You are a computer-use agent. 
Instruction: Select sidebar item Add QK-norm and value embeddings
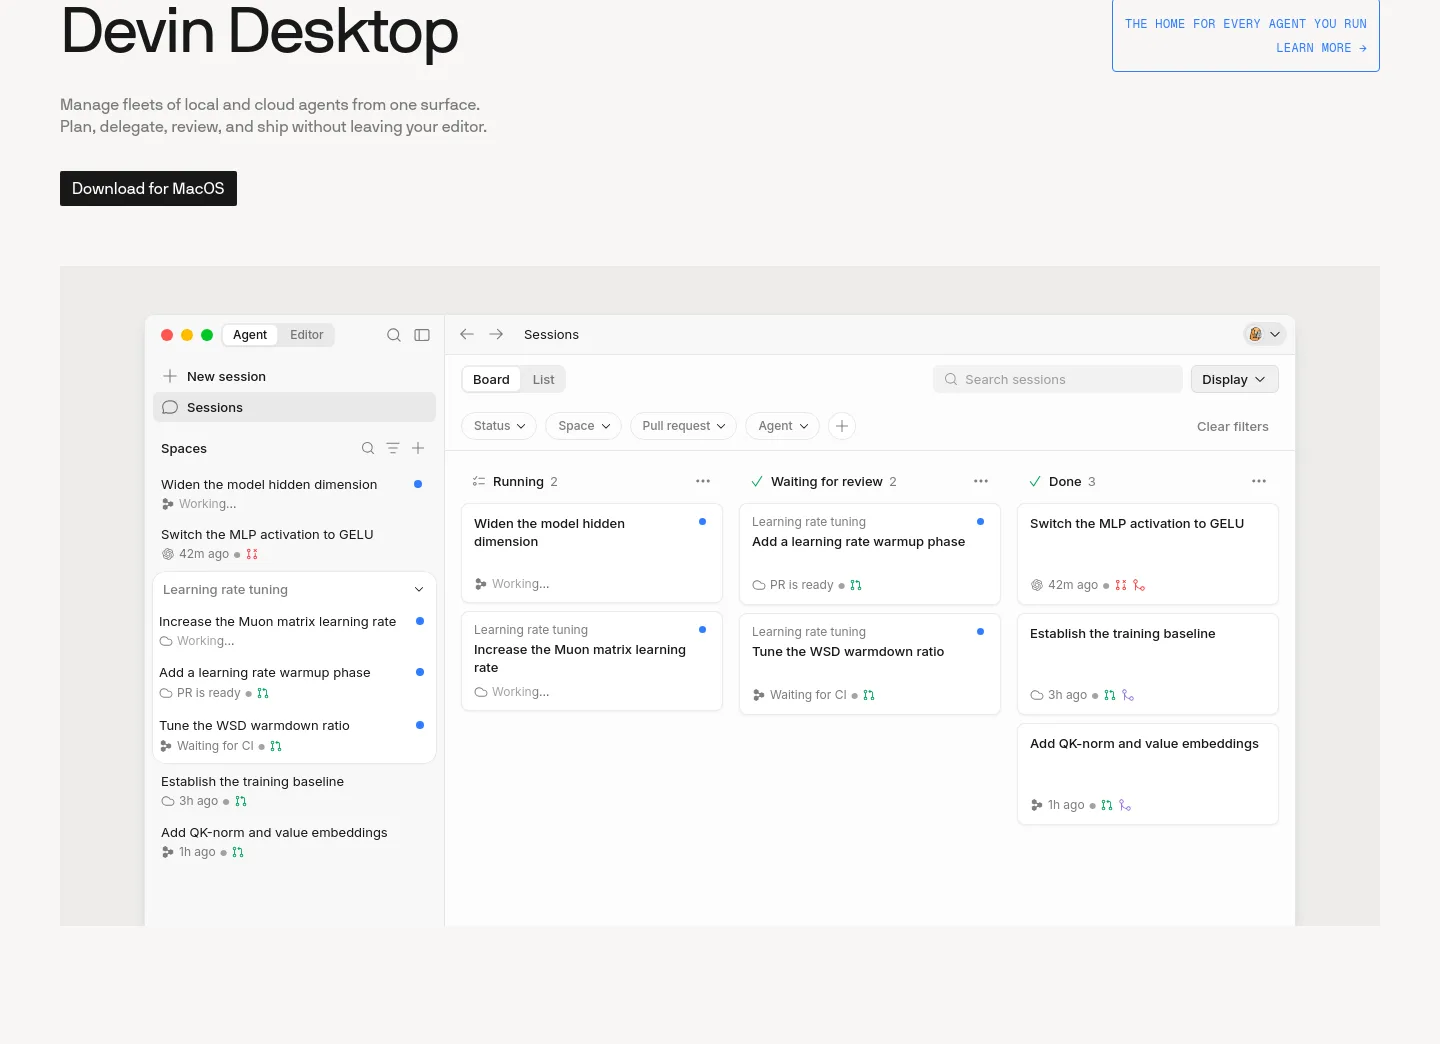point(294,842)
